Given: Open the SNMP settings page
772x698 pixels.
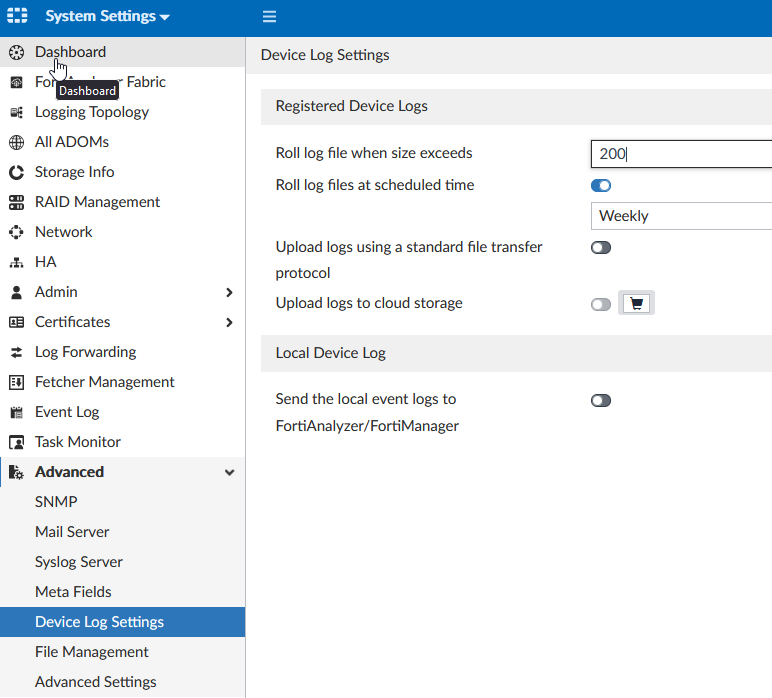Looking at the screenshot, I should (x=56, y=502).
